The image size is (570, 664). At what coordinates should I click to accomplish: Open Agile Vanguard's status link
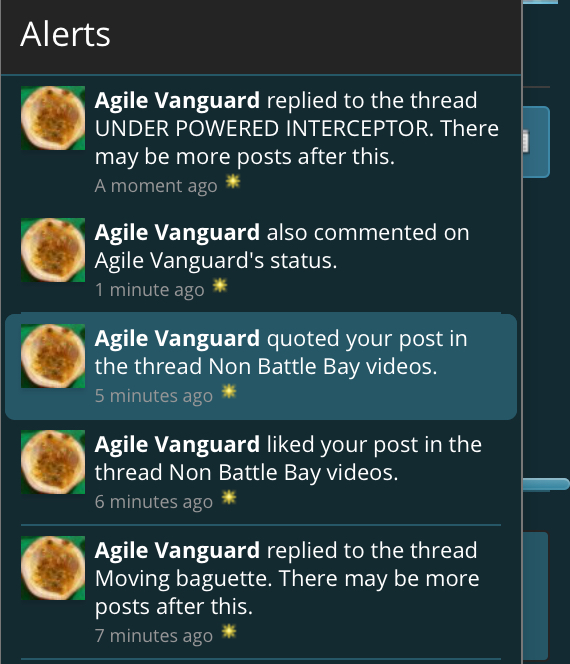coord(215,260)
